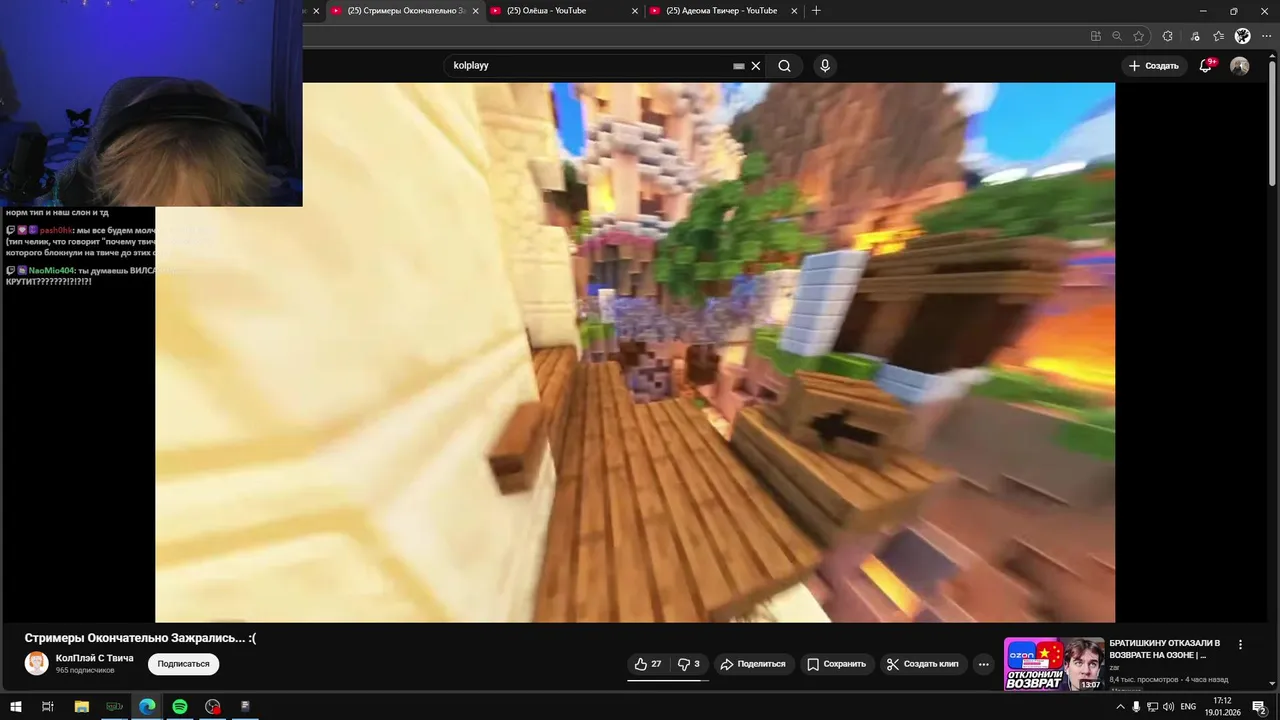Click the Сохранить save button

click(x=837, y=664)
